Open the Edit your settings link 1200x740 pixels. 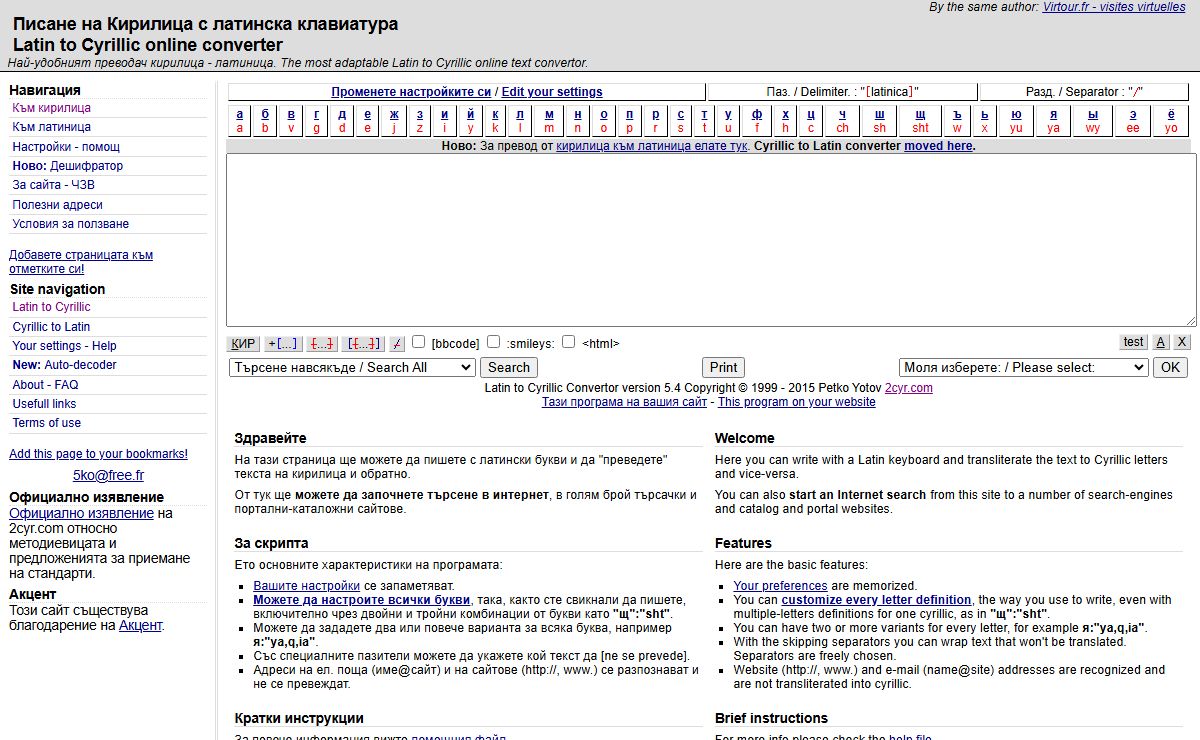click(x=552, y=92)
